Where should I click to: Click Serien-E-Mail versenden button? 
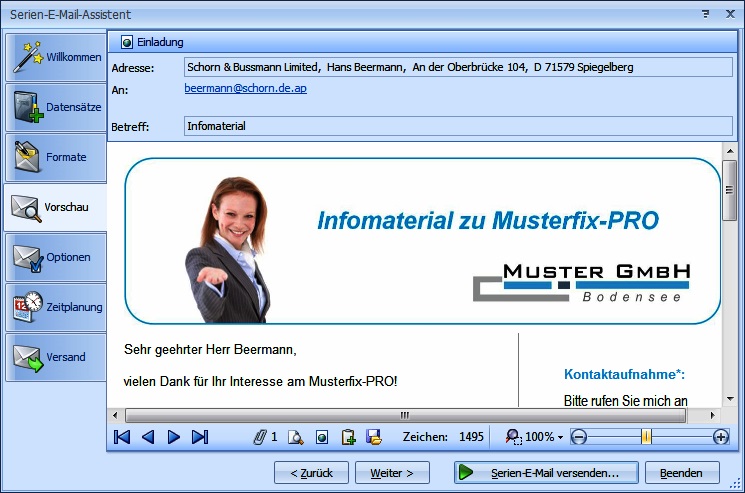(x=546, y=473)
